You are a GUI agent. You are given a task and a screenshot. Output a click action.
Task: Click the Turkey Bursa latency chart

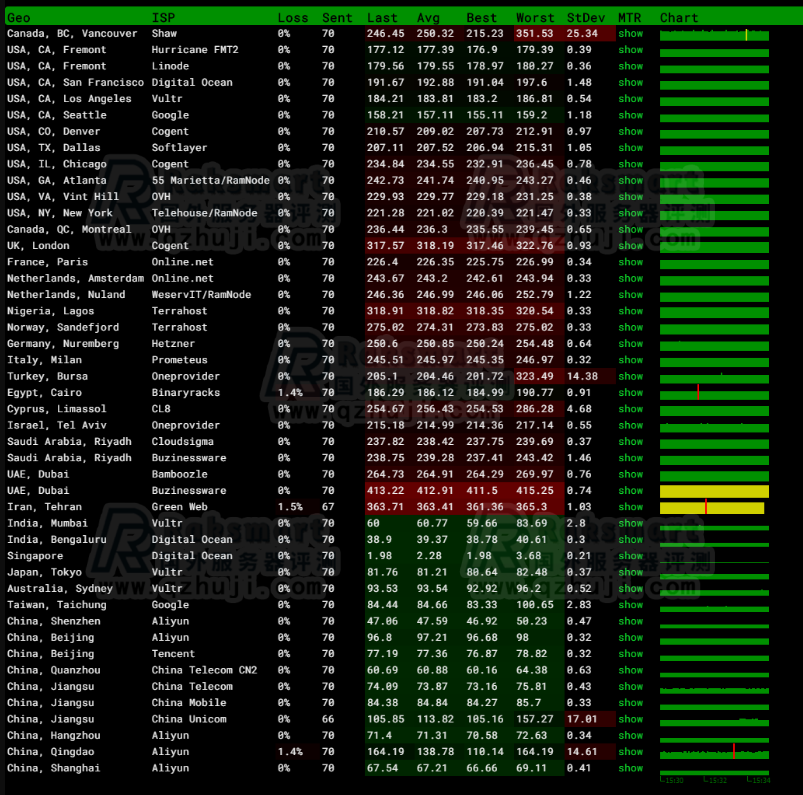click(x=714, y=378)
